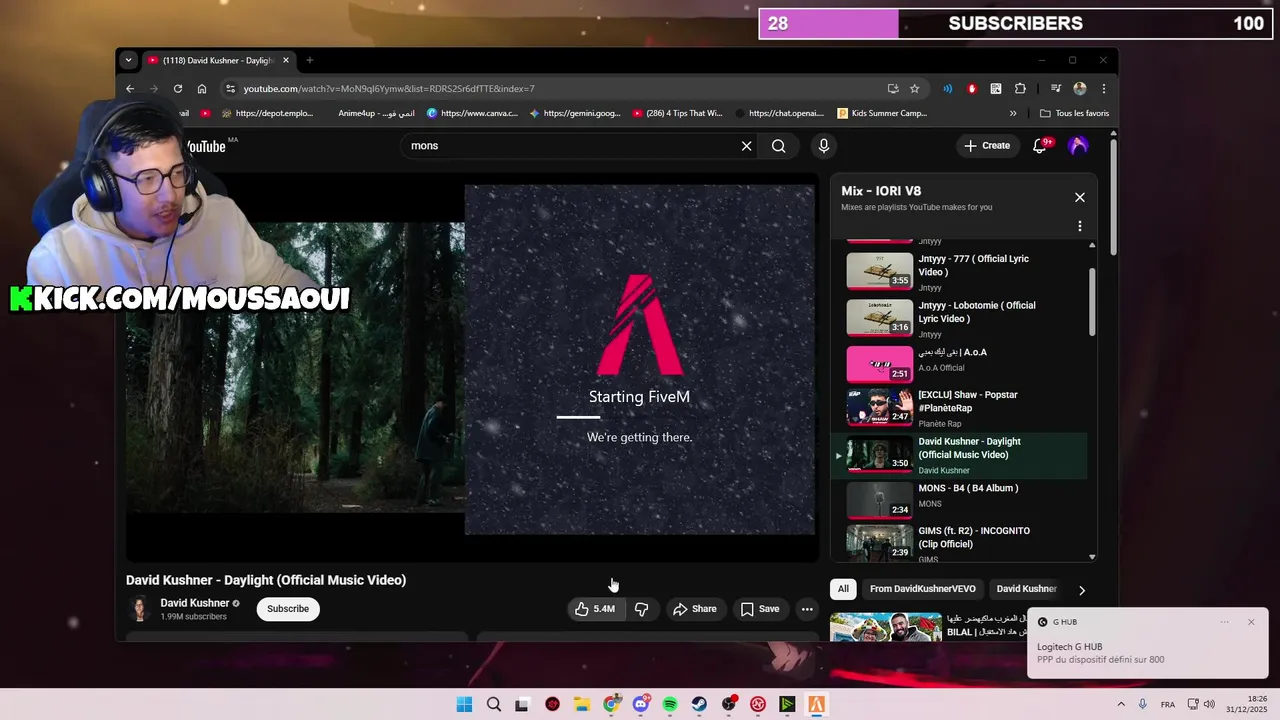1280x720 pixels.
Task: Open the depot.emplo bookmark
Action: (267, 113)
